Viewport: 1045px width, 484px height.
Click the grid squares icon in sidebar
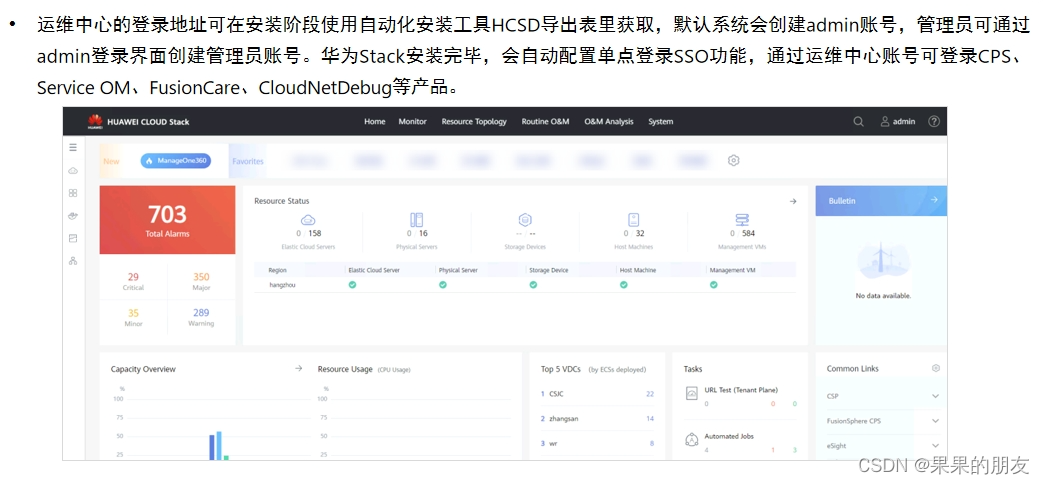(73, 193)
